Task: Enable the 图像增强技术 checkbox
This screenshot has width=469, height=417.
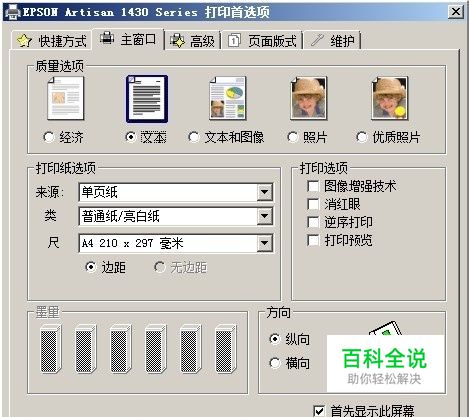Action: (x=313, y=186)
